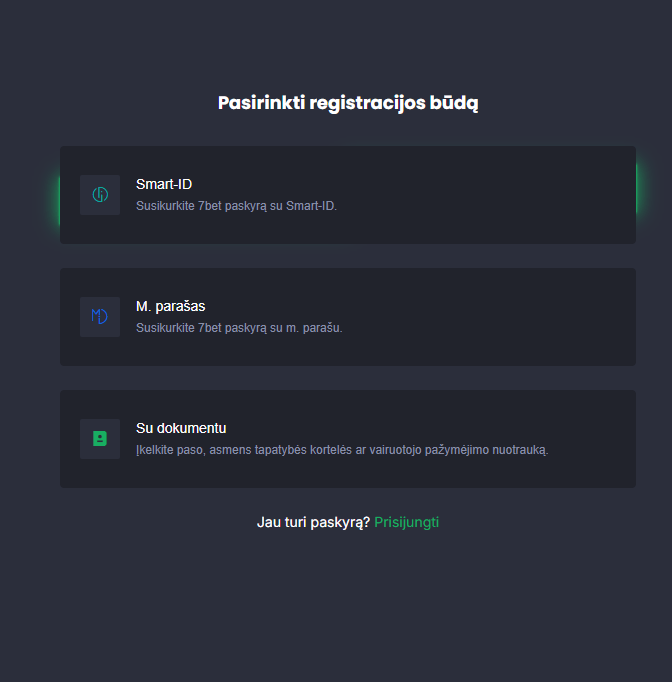The height and width of the screenshot is (682, 672).
Task: Click empty right area of Smart-ID card
Action: 500,195
